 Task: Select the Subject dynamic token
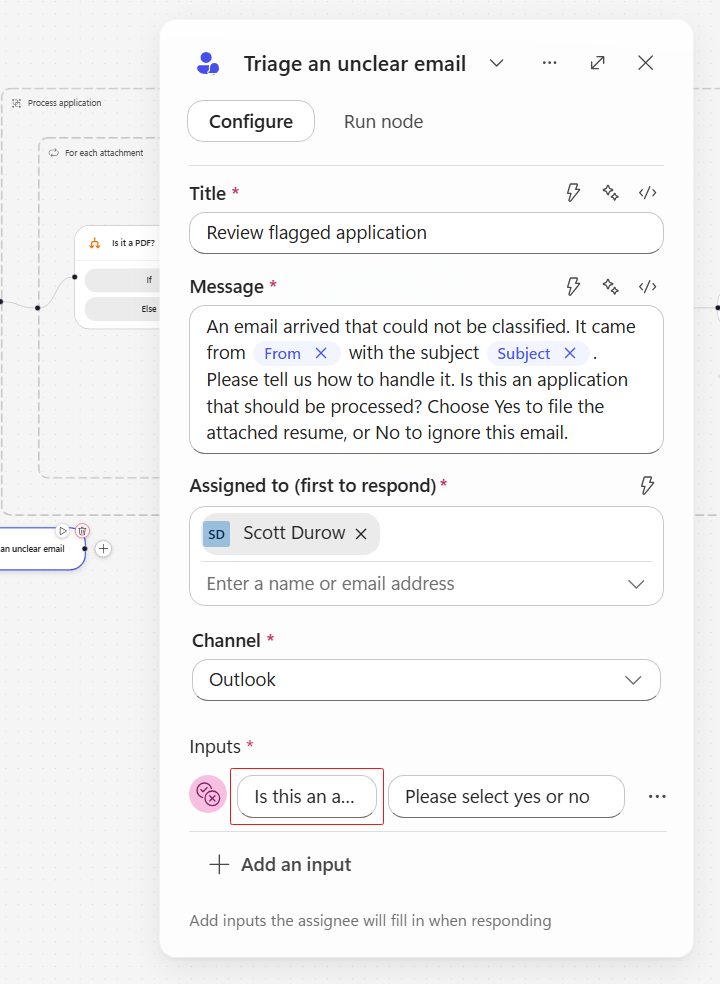524,353
